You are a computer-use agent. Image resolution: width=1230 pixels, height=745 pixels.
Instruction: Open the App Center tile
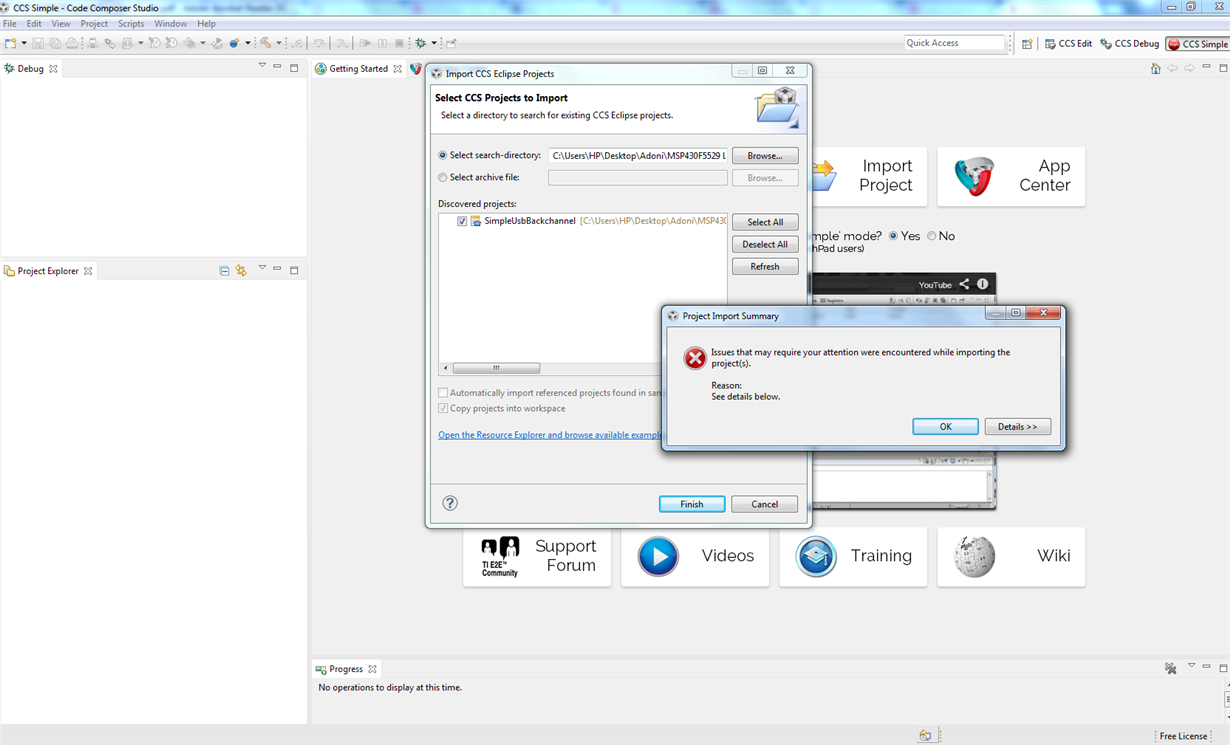click(x=1011, y=176)
